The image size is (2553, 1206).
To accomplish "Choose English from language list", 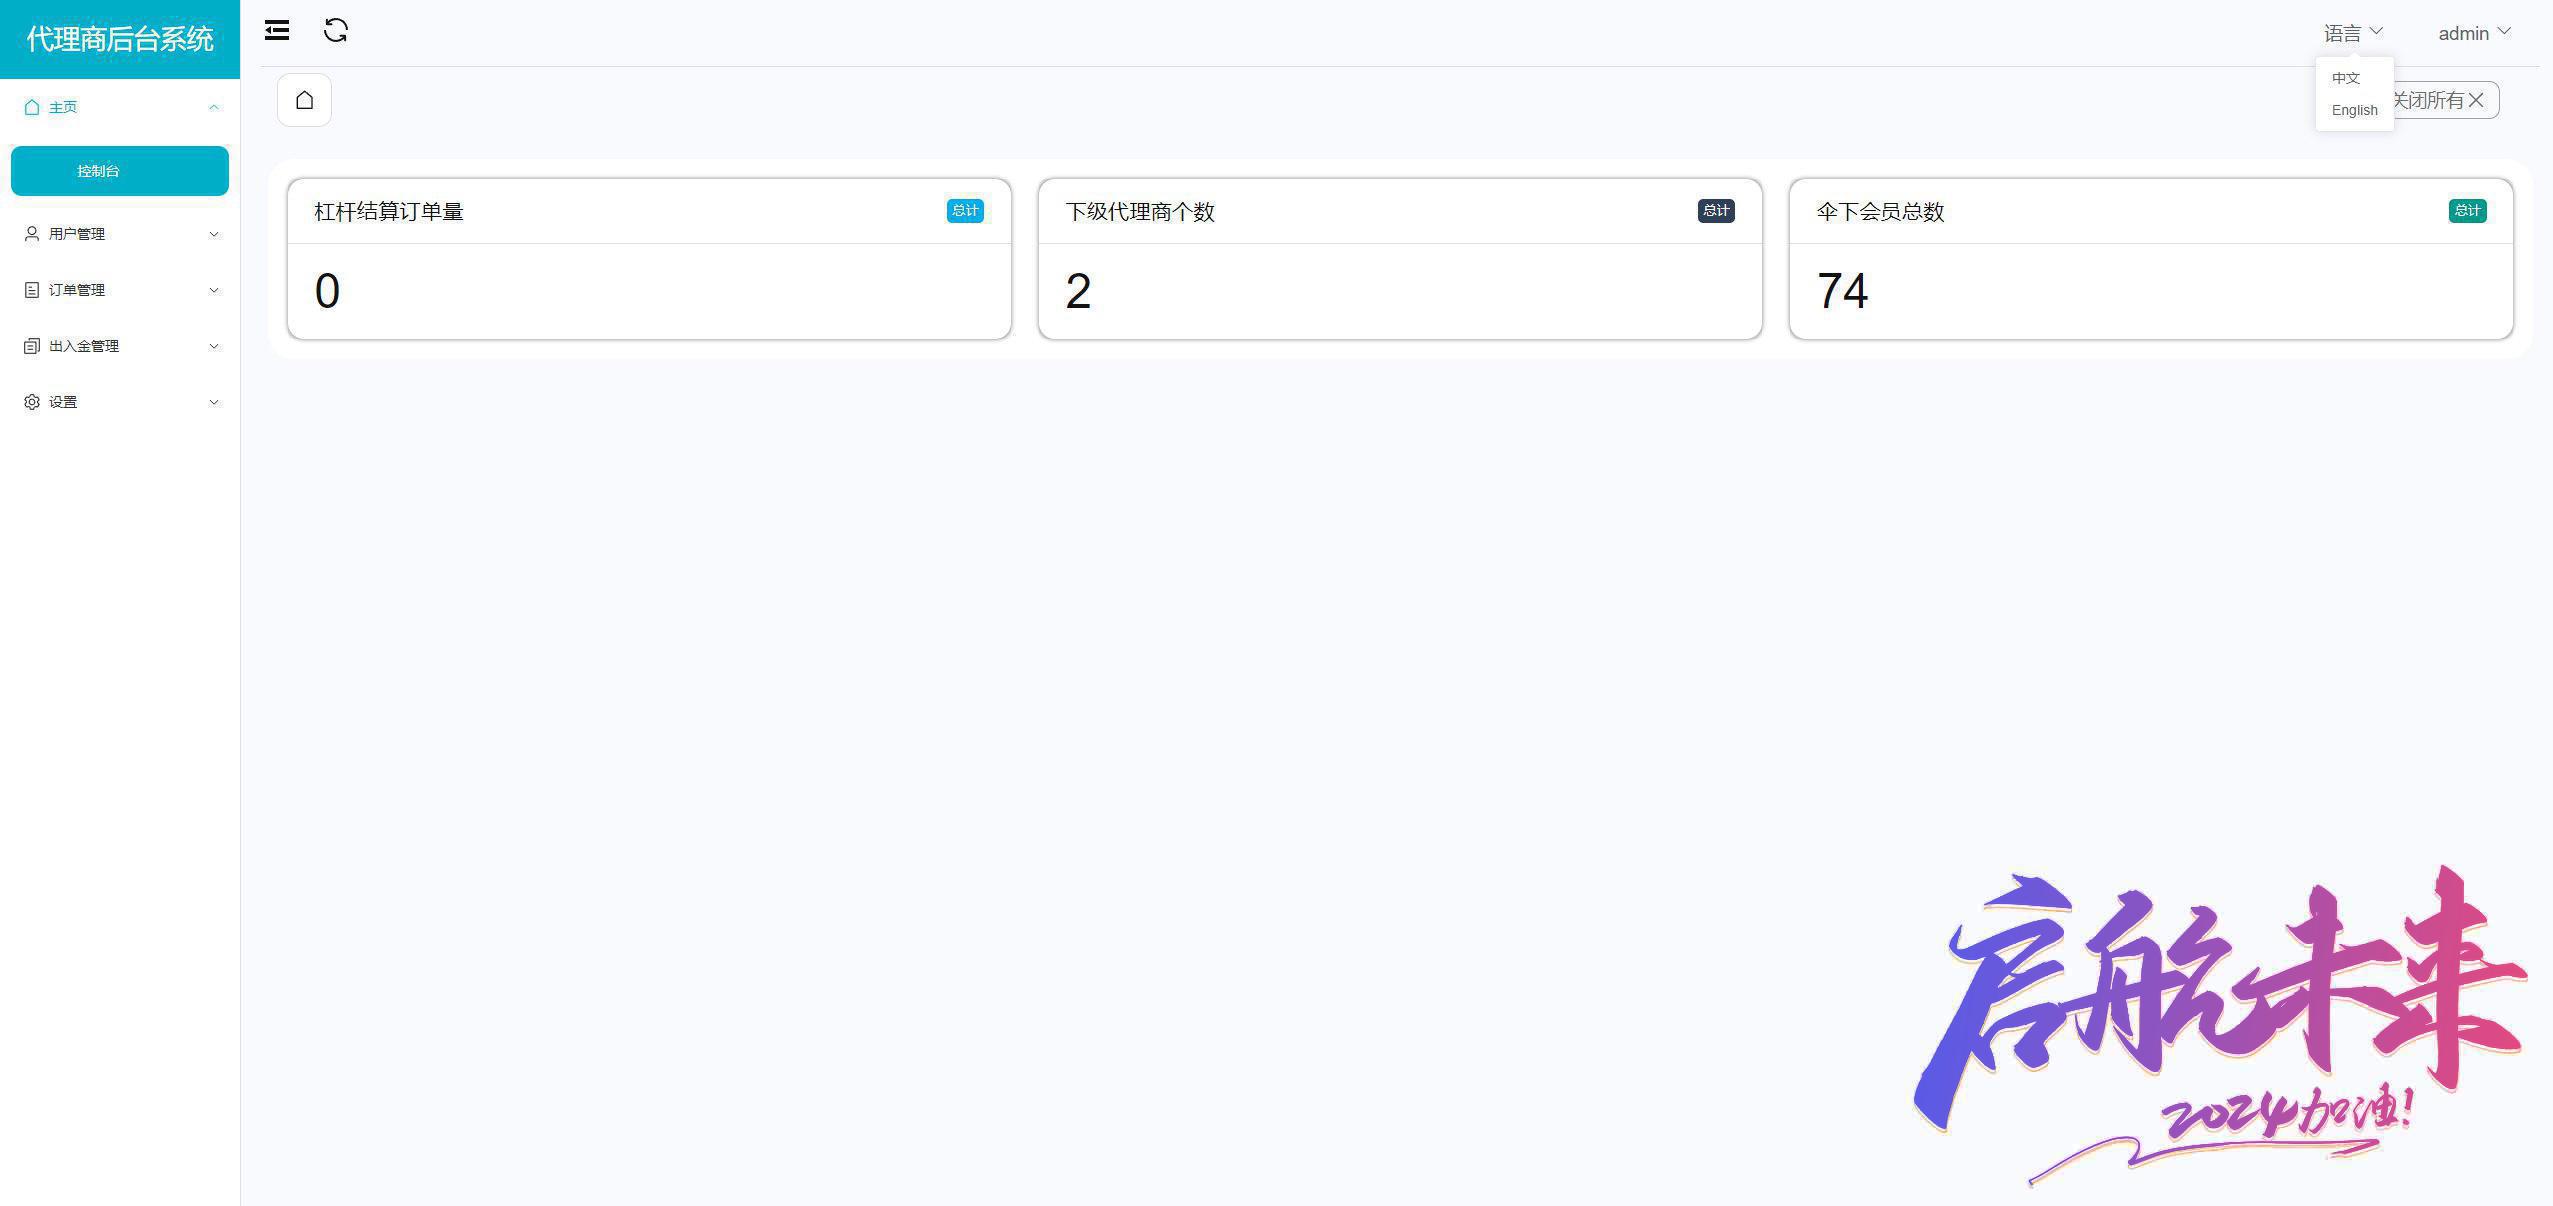I will tap(2354, 110).
